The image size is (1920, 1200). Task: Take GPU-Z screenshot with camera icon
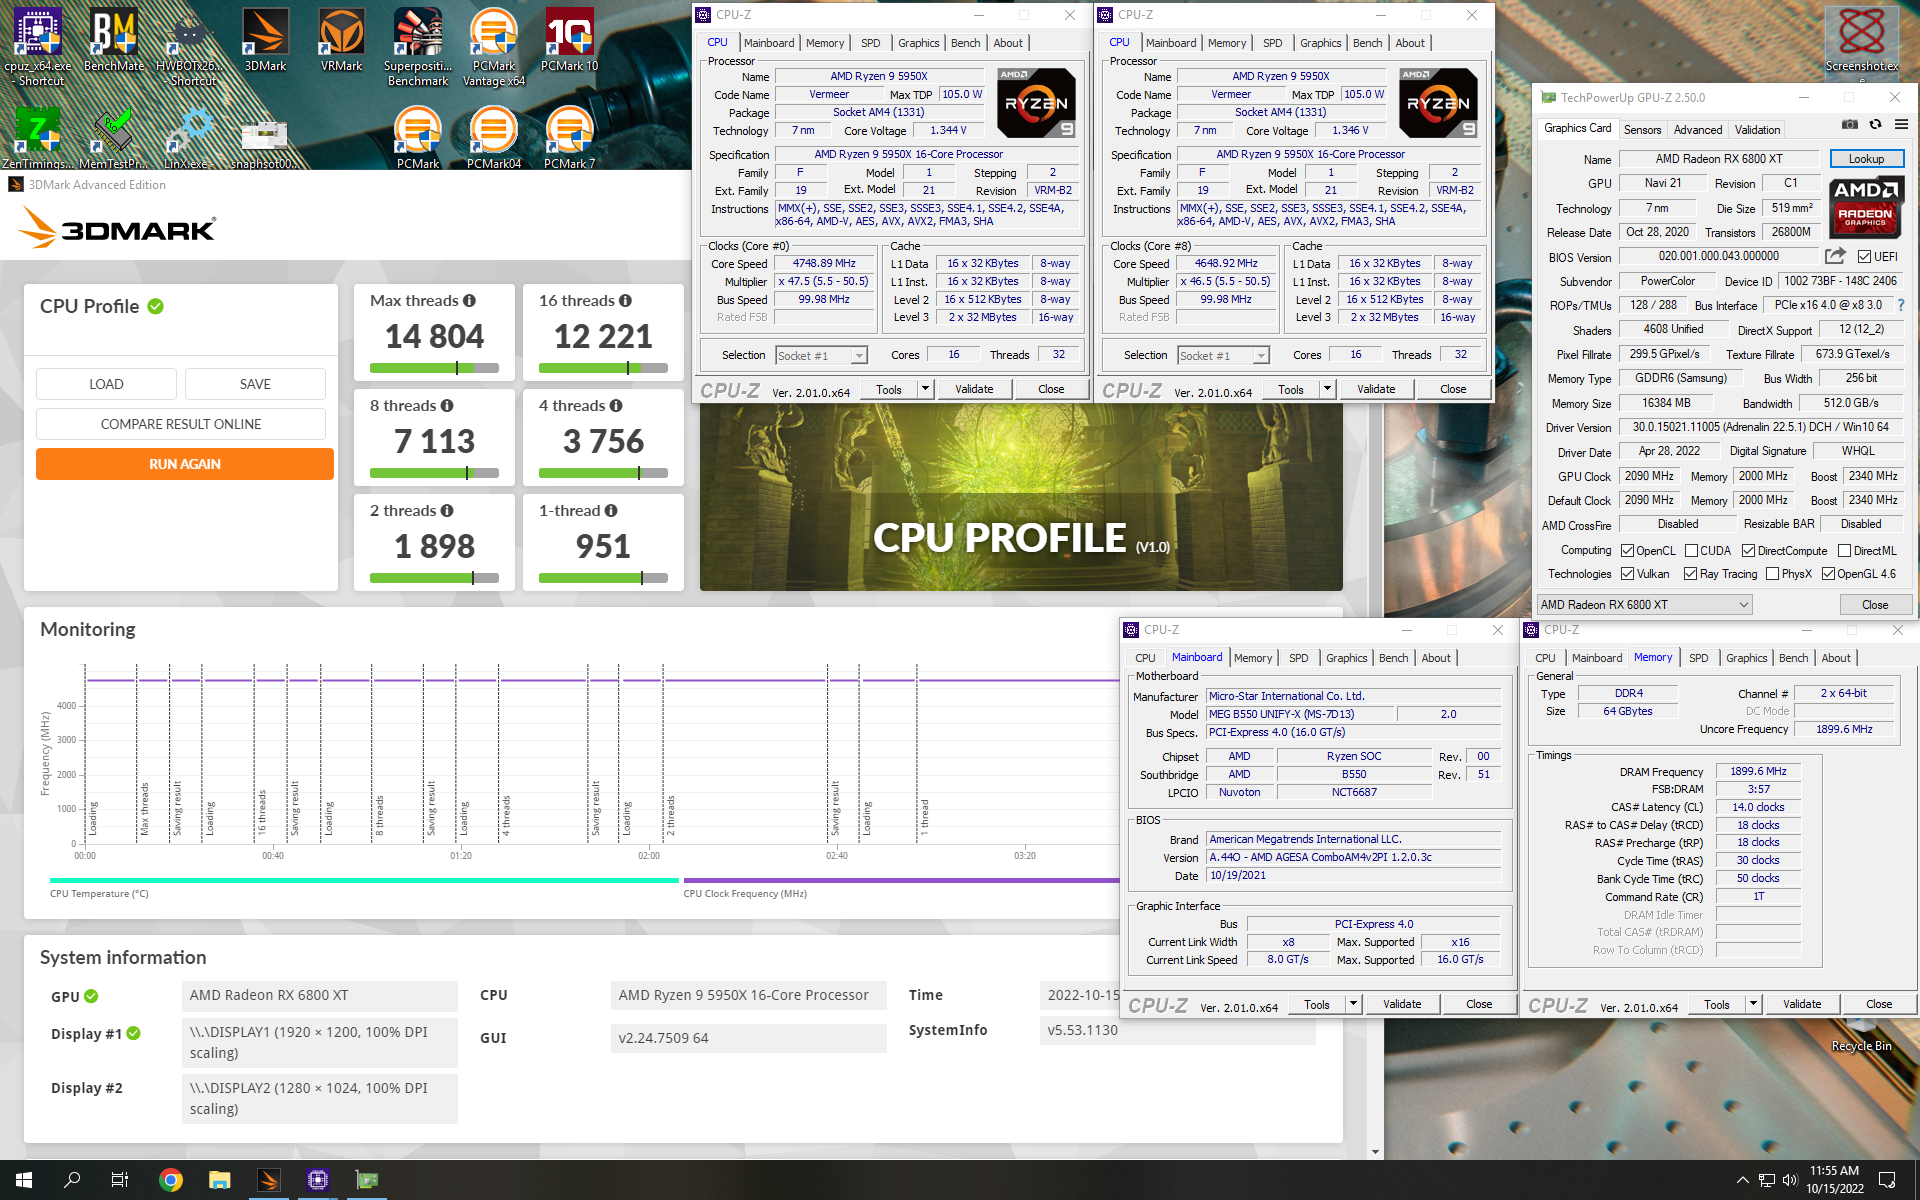pyautogui.click(x=1850, y=125)
